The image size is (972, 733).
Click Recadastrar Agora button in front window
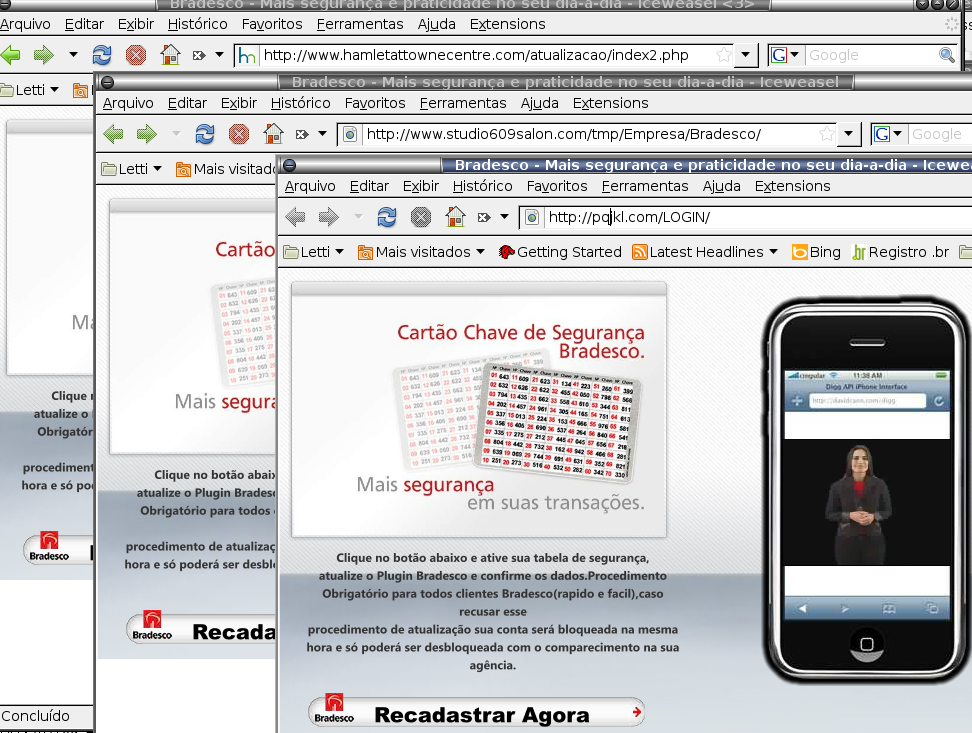[x=476, y=712]
